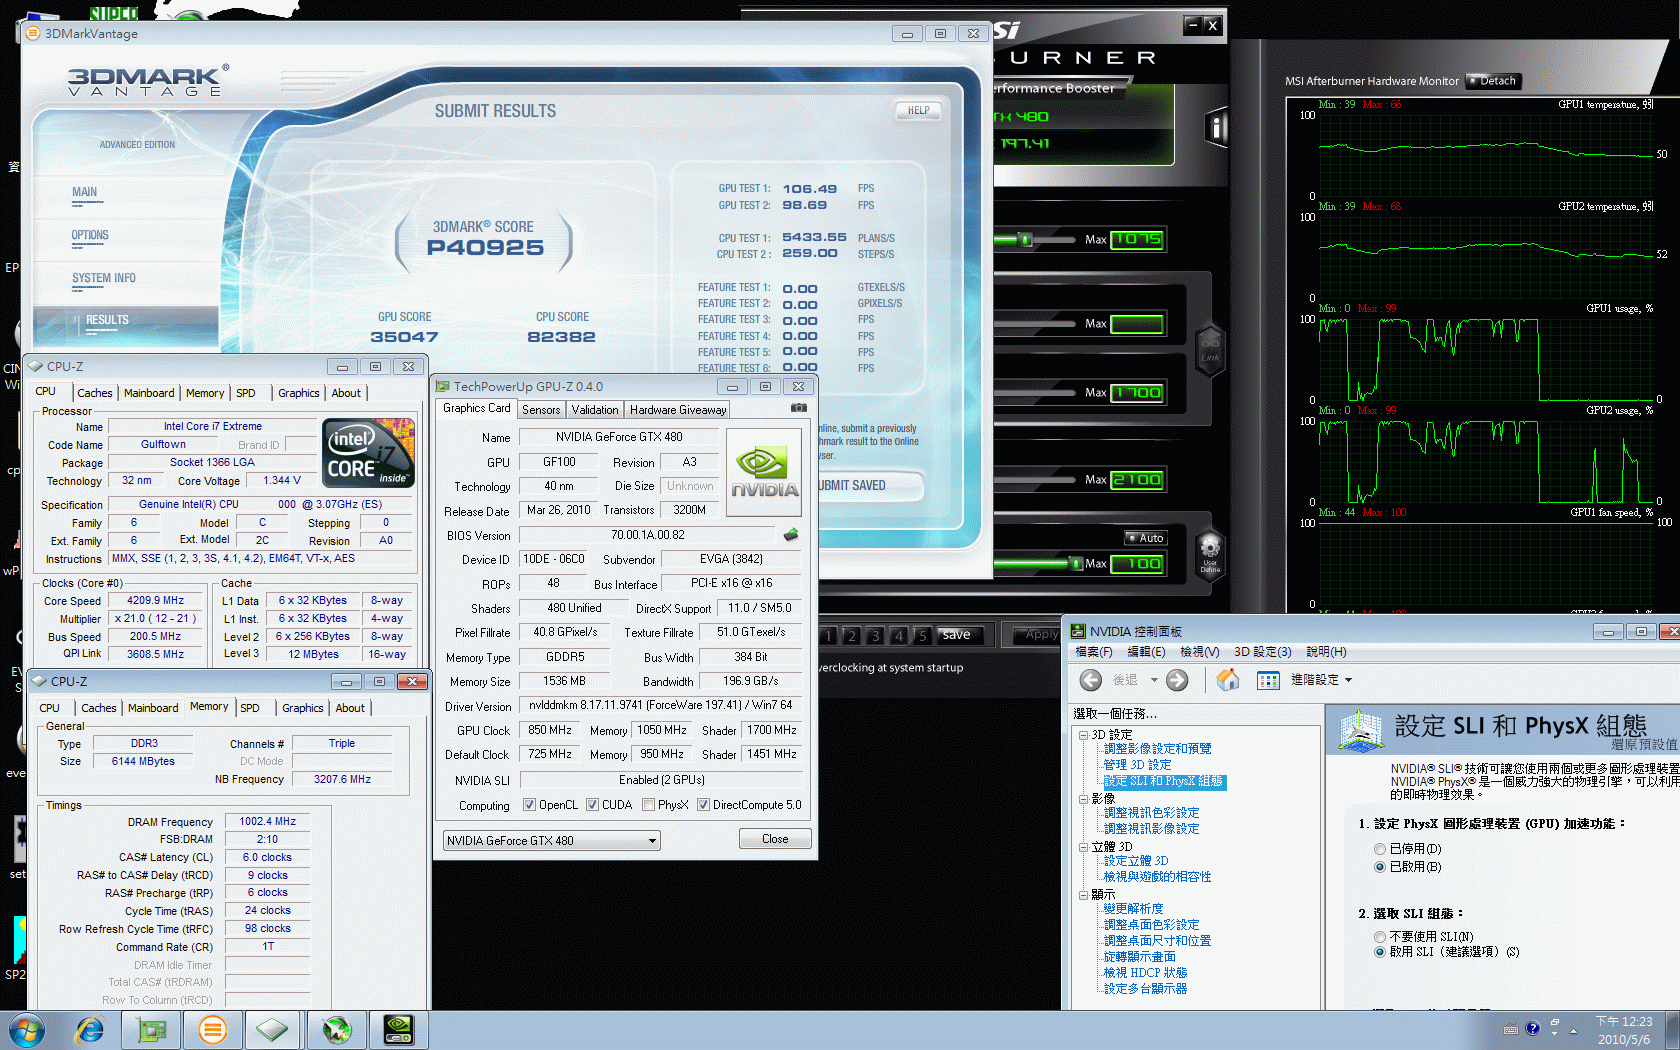
Task: Open 管理 3D 設定 link
Action: [x=1137, y=765]
